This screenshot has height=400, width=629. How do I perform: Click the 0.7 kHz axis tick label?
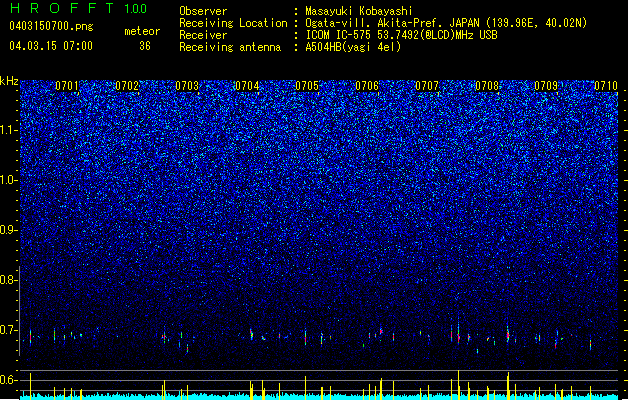[x=8, y=331]
